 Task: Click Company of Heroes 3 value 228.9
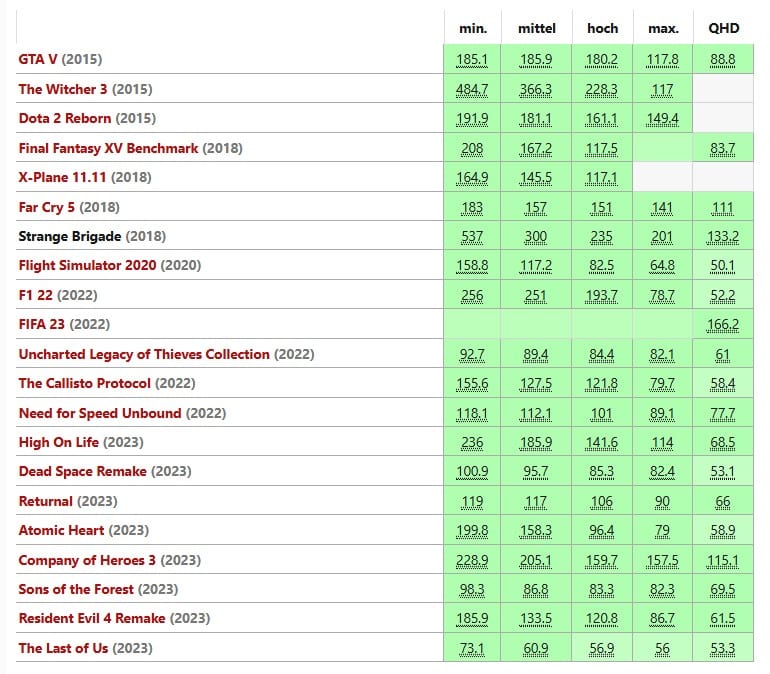(x=472, y=561)
